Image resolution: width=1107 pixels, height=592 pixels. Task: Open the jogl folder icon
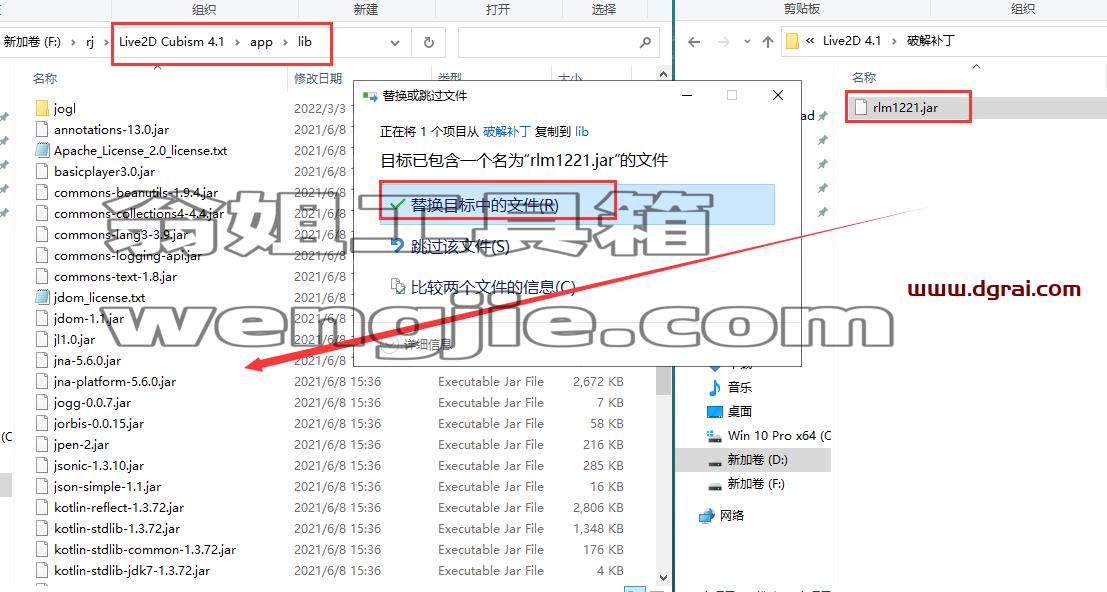click(42, 108)
